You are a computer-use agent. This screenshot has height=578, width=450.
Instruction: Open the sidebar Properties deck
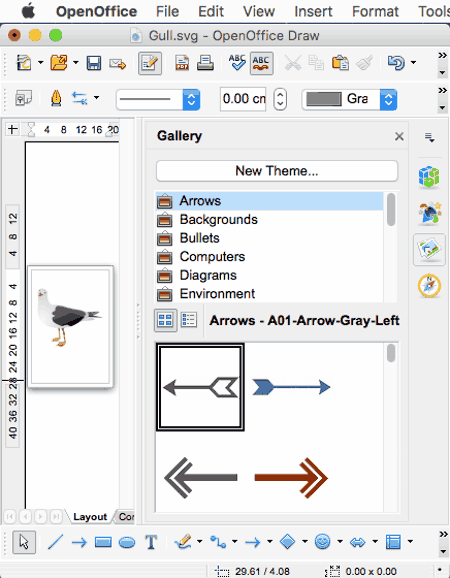[429, 177]
